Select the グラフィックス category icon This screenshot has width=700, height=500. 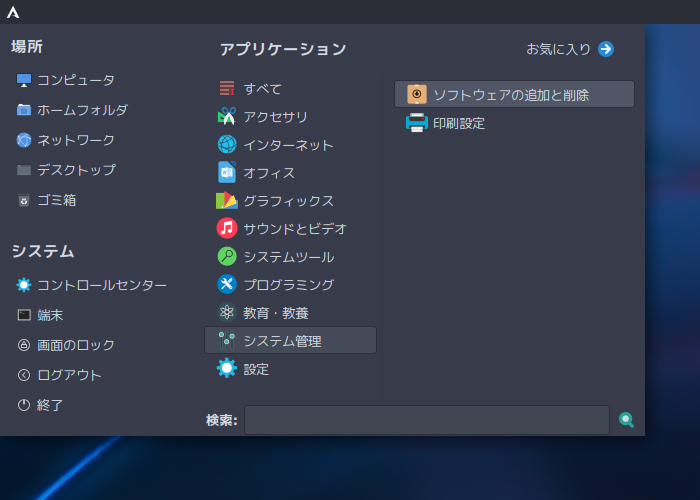coord(227,200)
